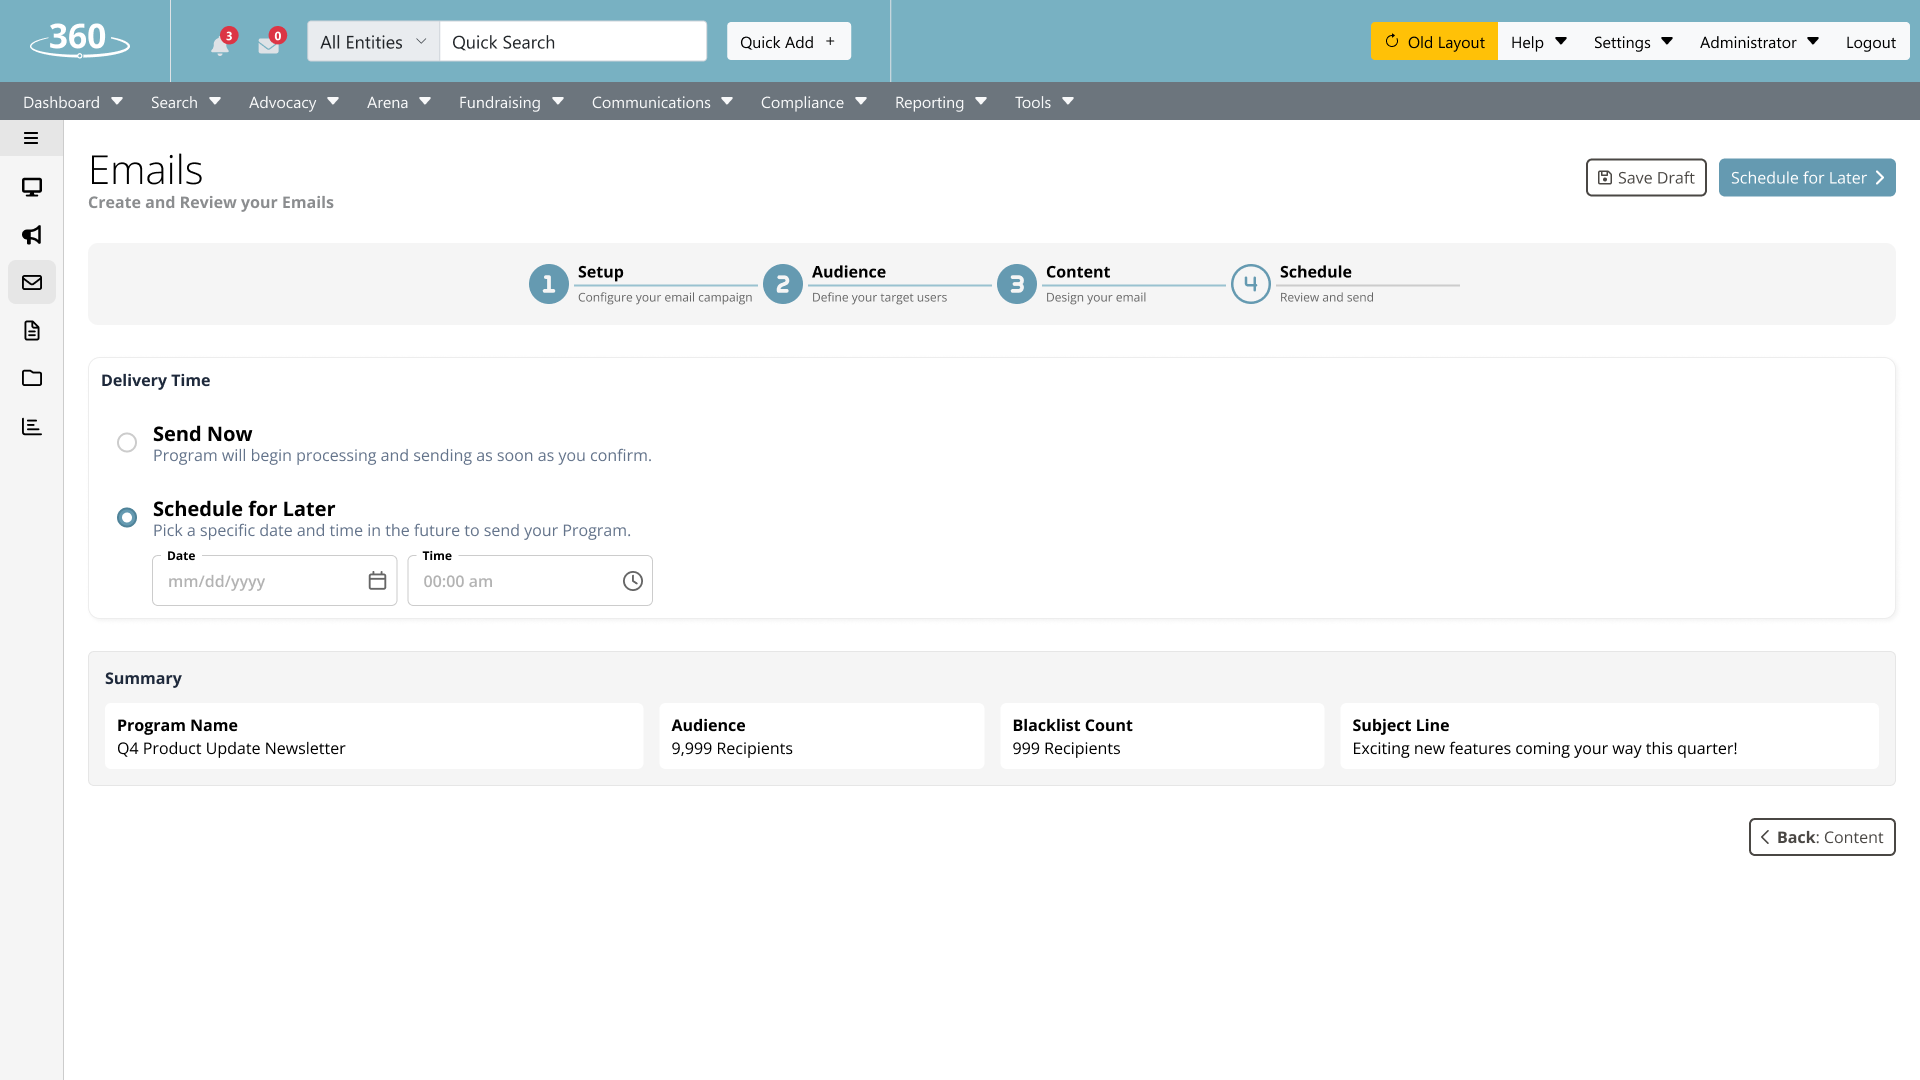This screenshot has width=1920, height=1080.
Task: Click the 360 logo
Action: (x=80, y=40)
